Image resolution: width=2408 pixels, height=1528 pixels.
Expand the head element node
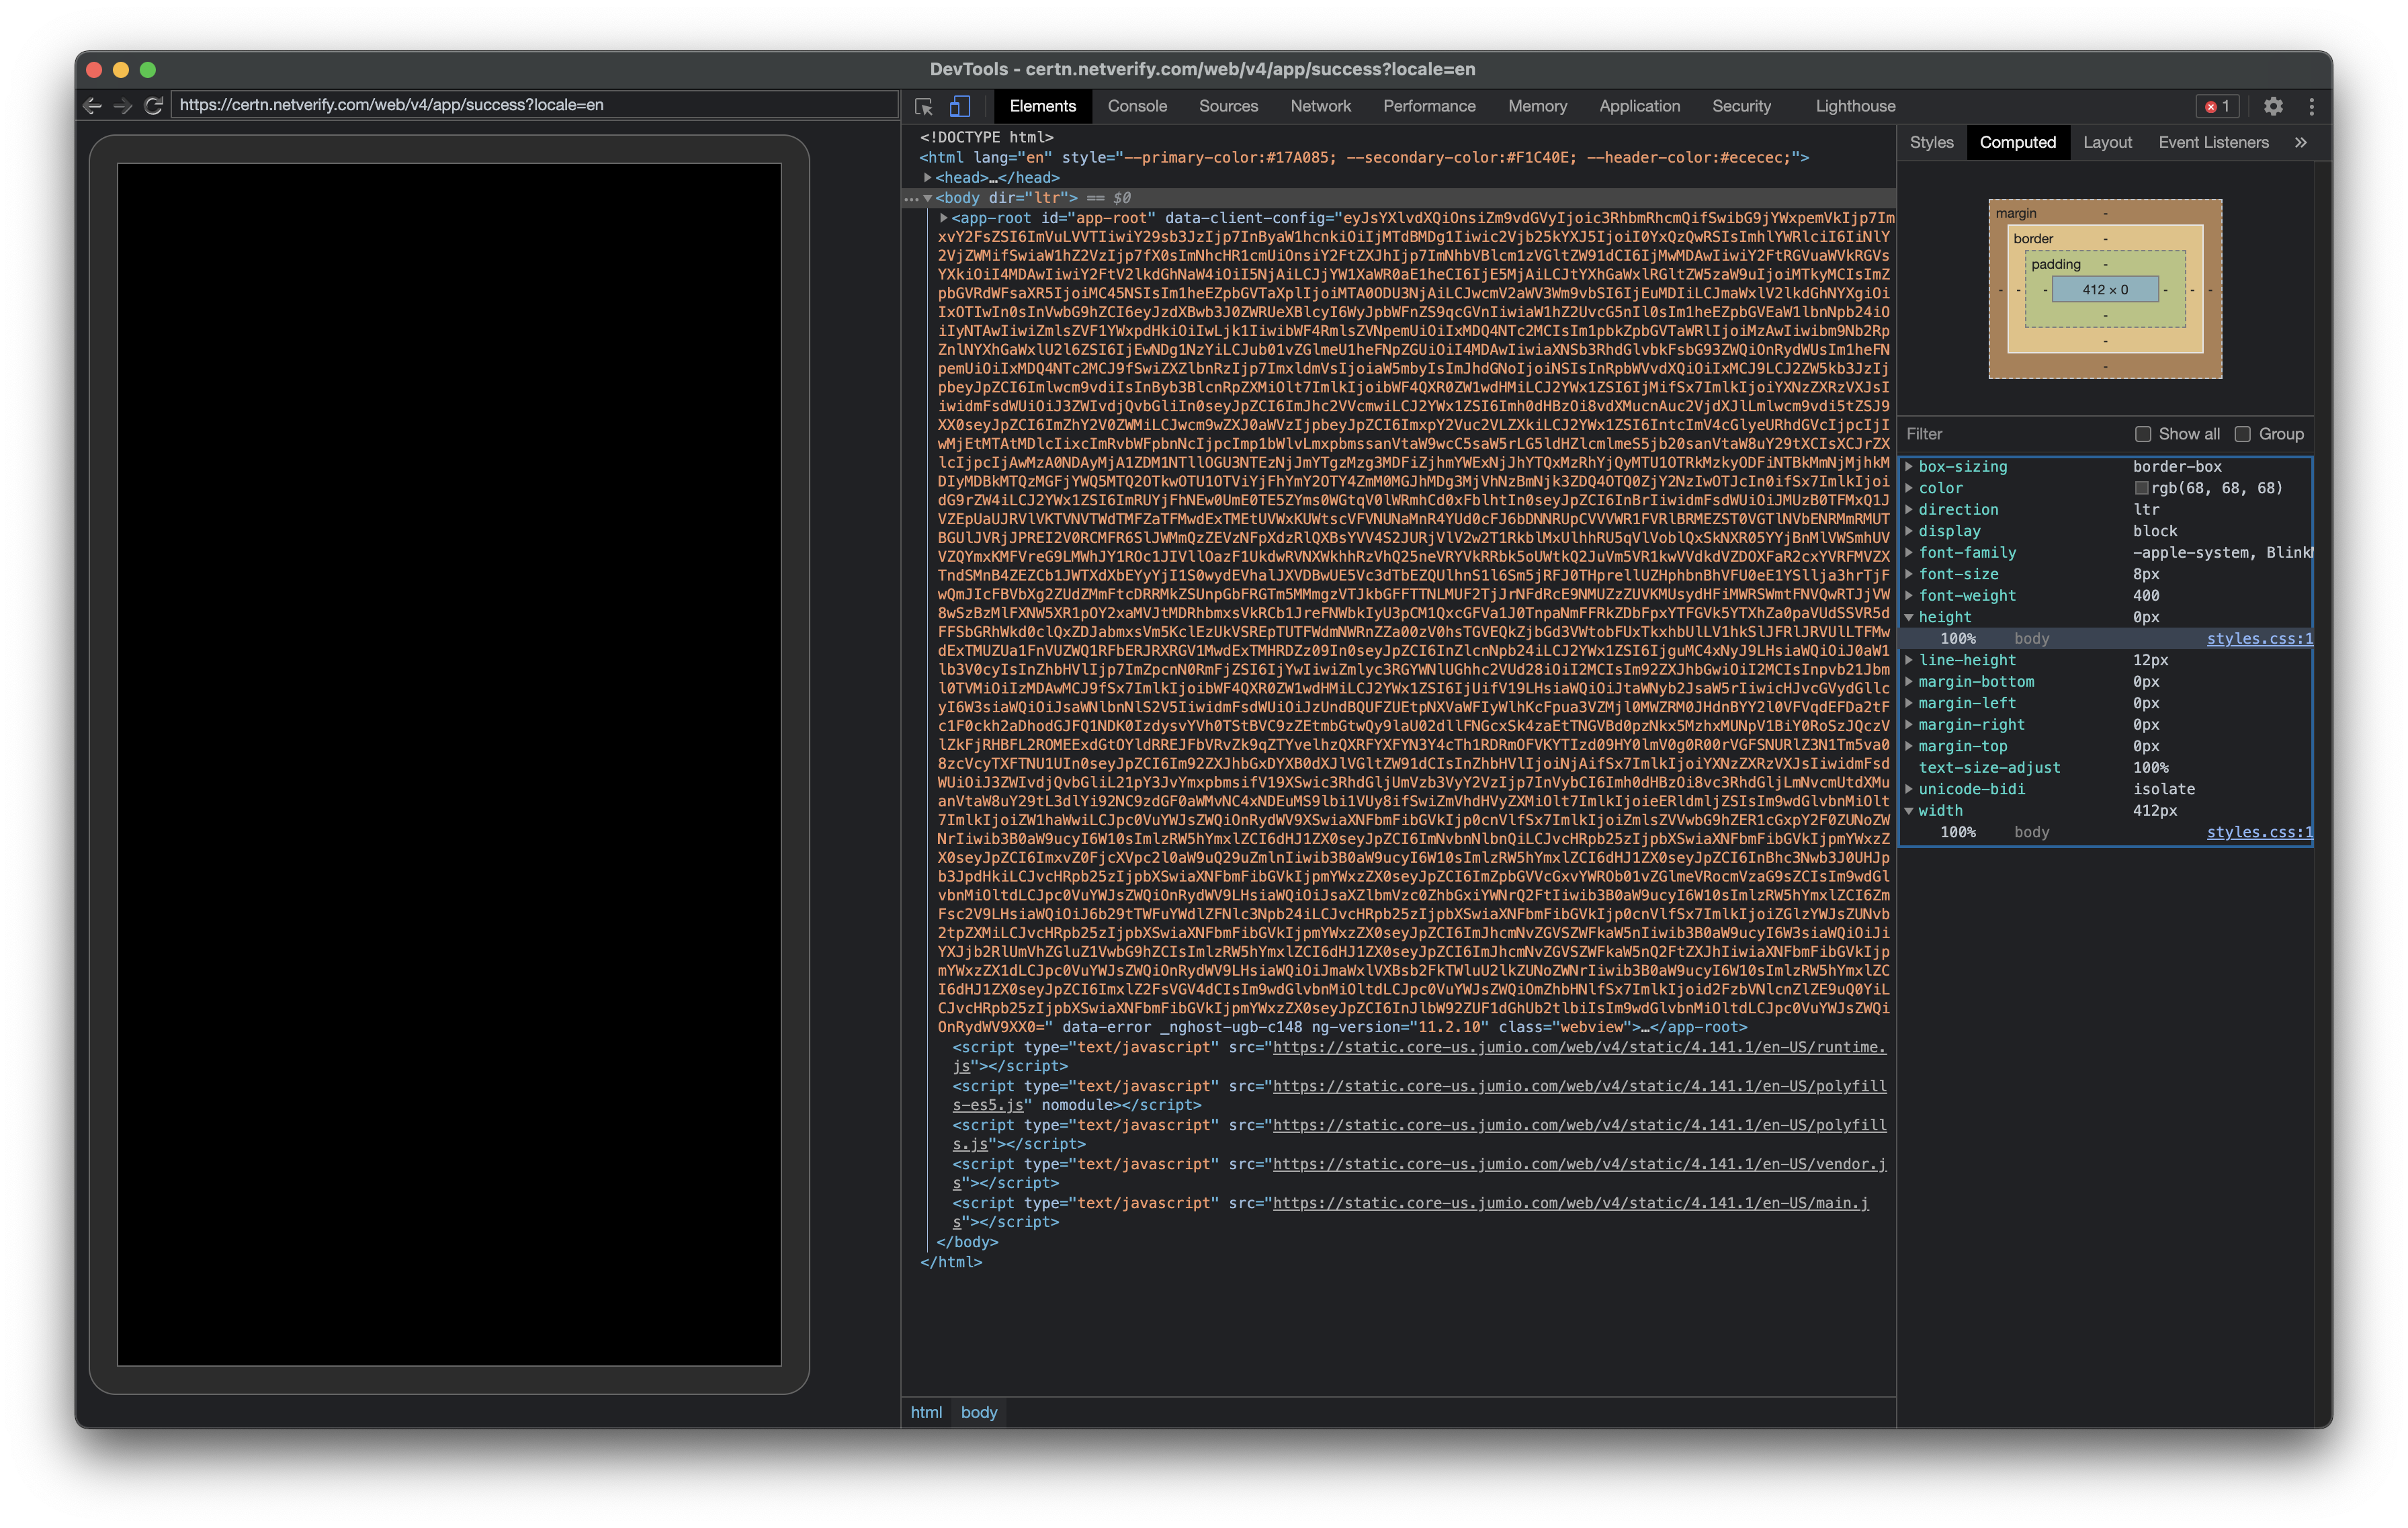click(x=927, y=178)
